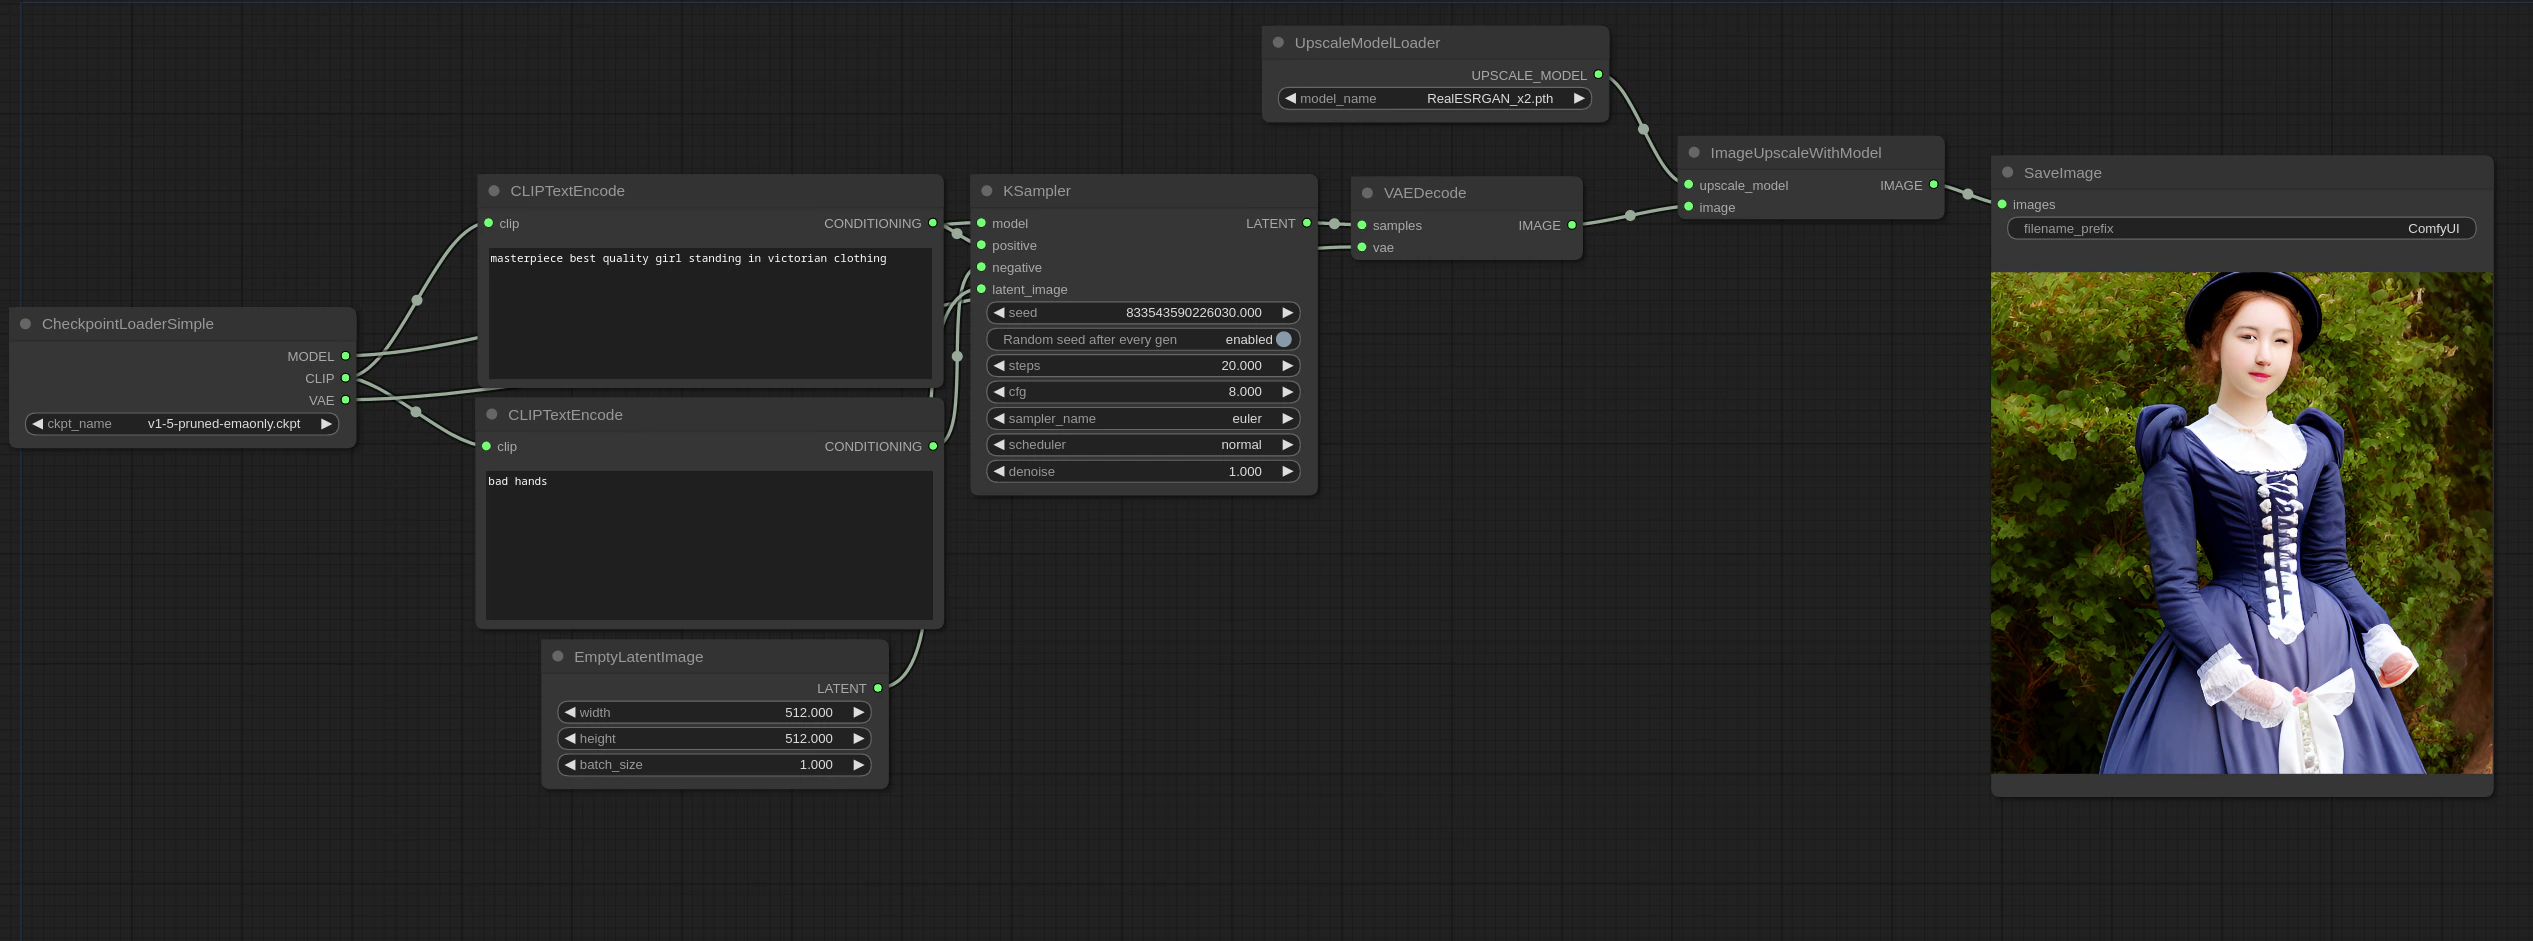This screenshot has height=941, width=2533.
Task: Increase the steps value
Action: click(1288, 365)
